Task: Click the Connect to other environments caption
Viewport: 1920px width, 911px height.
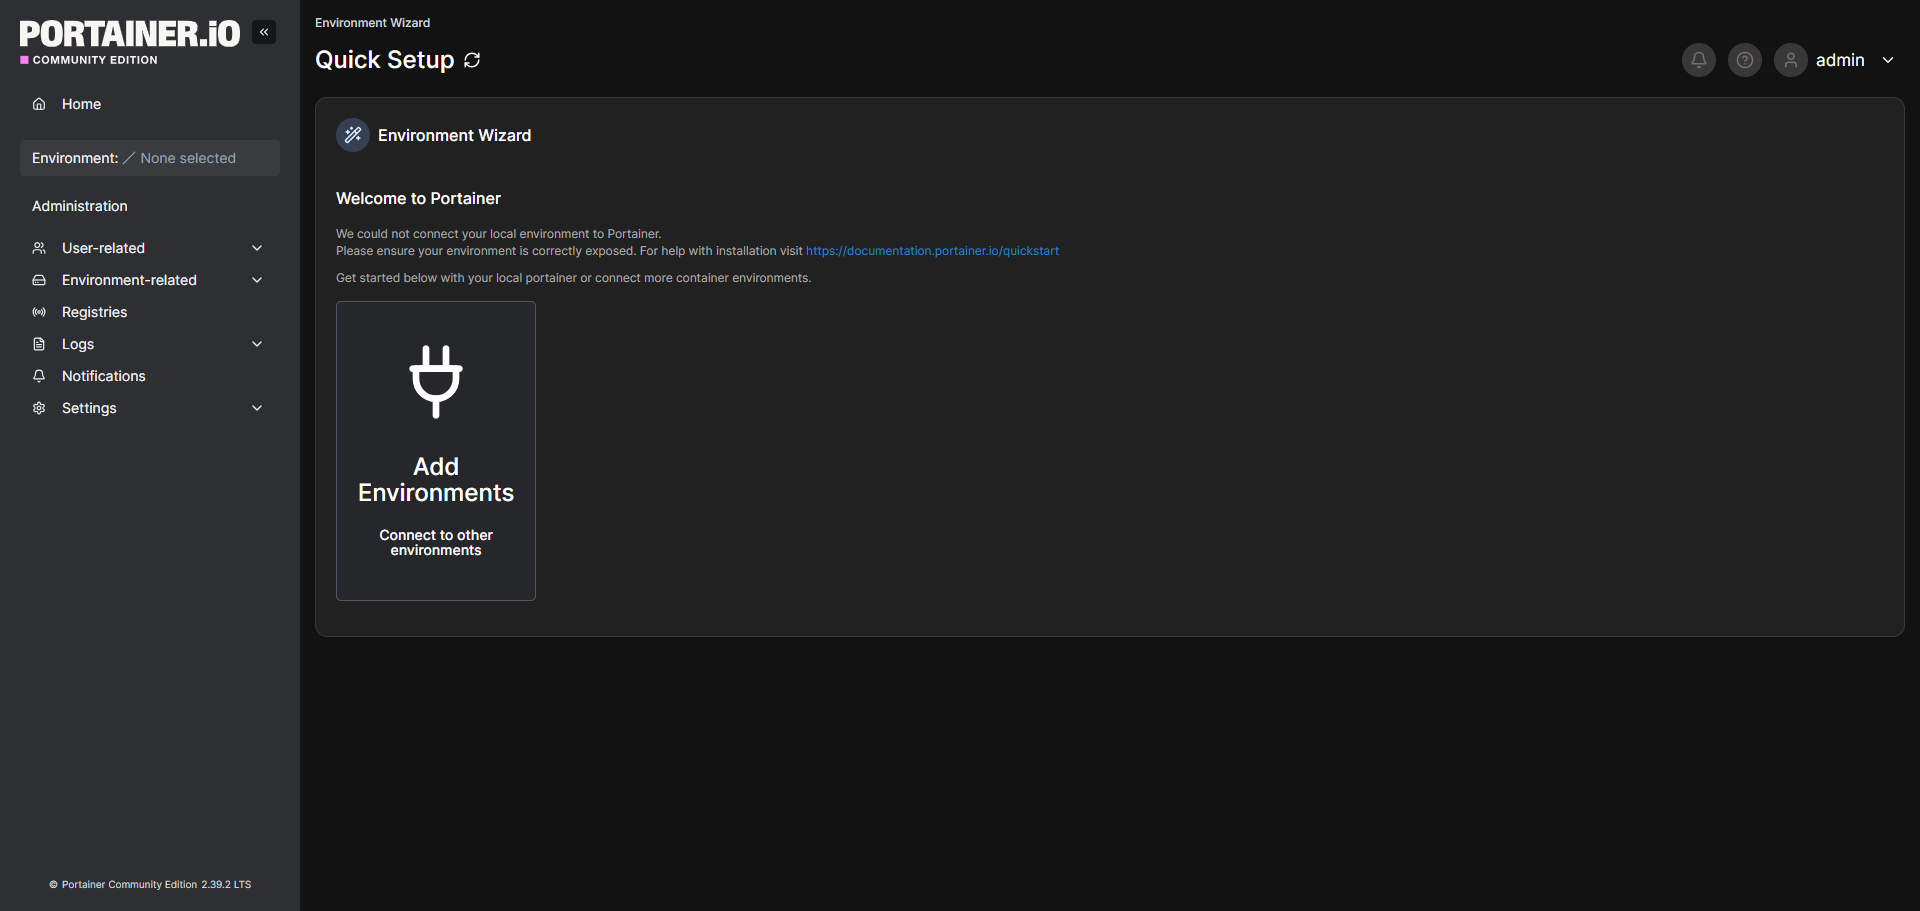Action: tap(436, 543)
